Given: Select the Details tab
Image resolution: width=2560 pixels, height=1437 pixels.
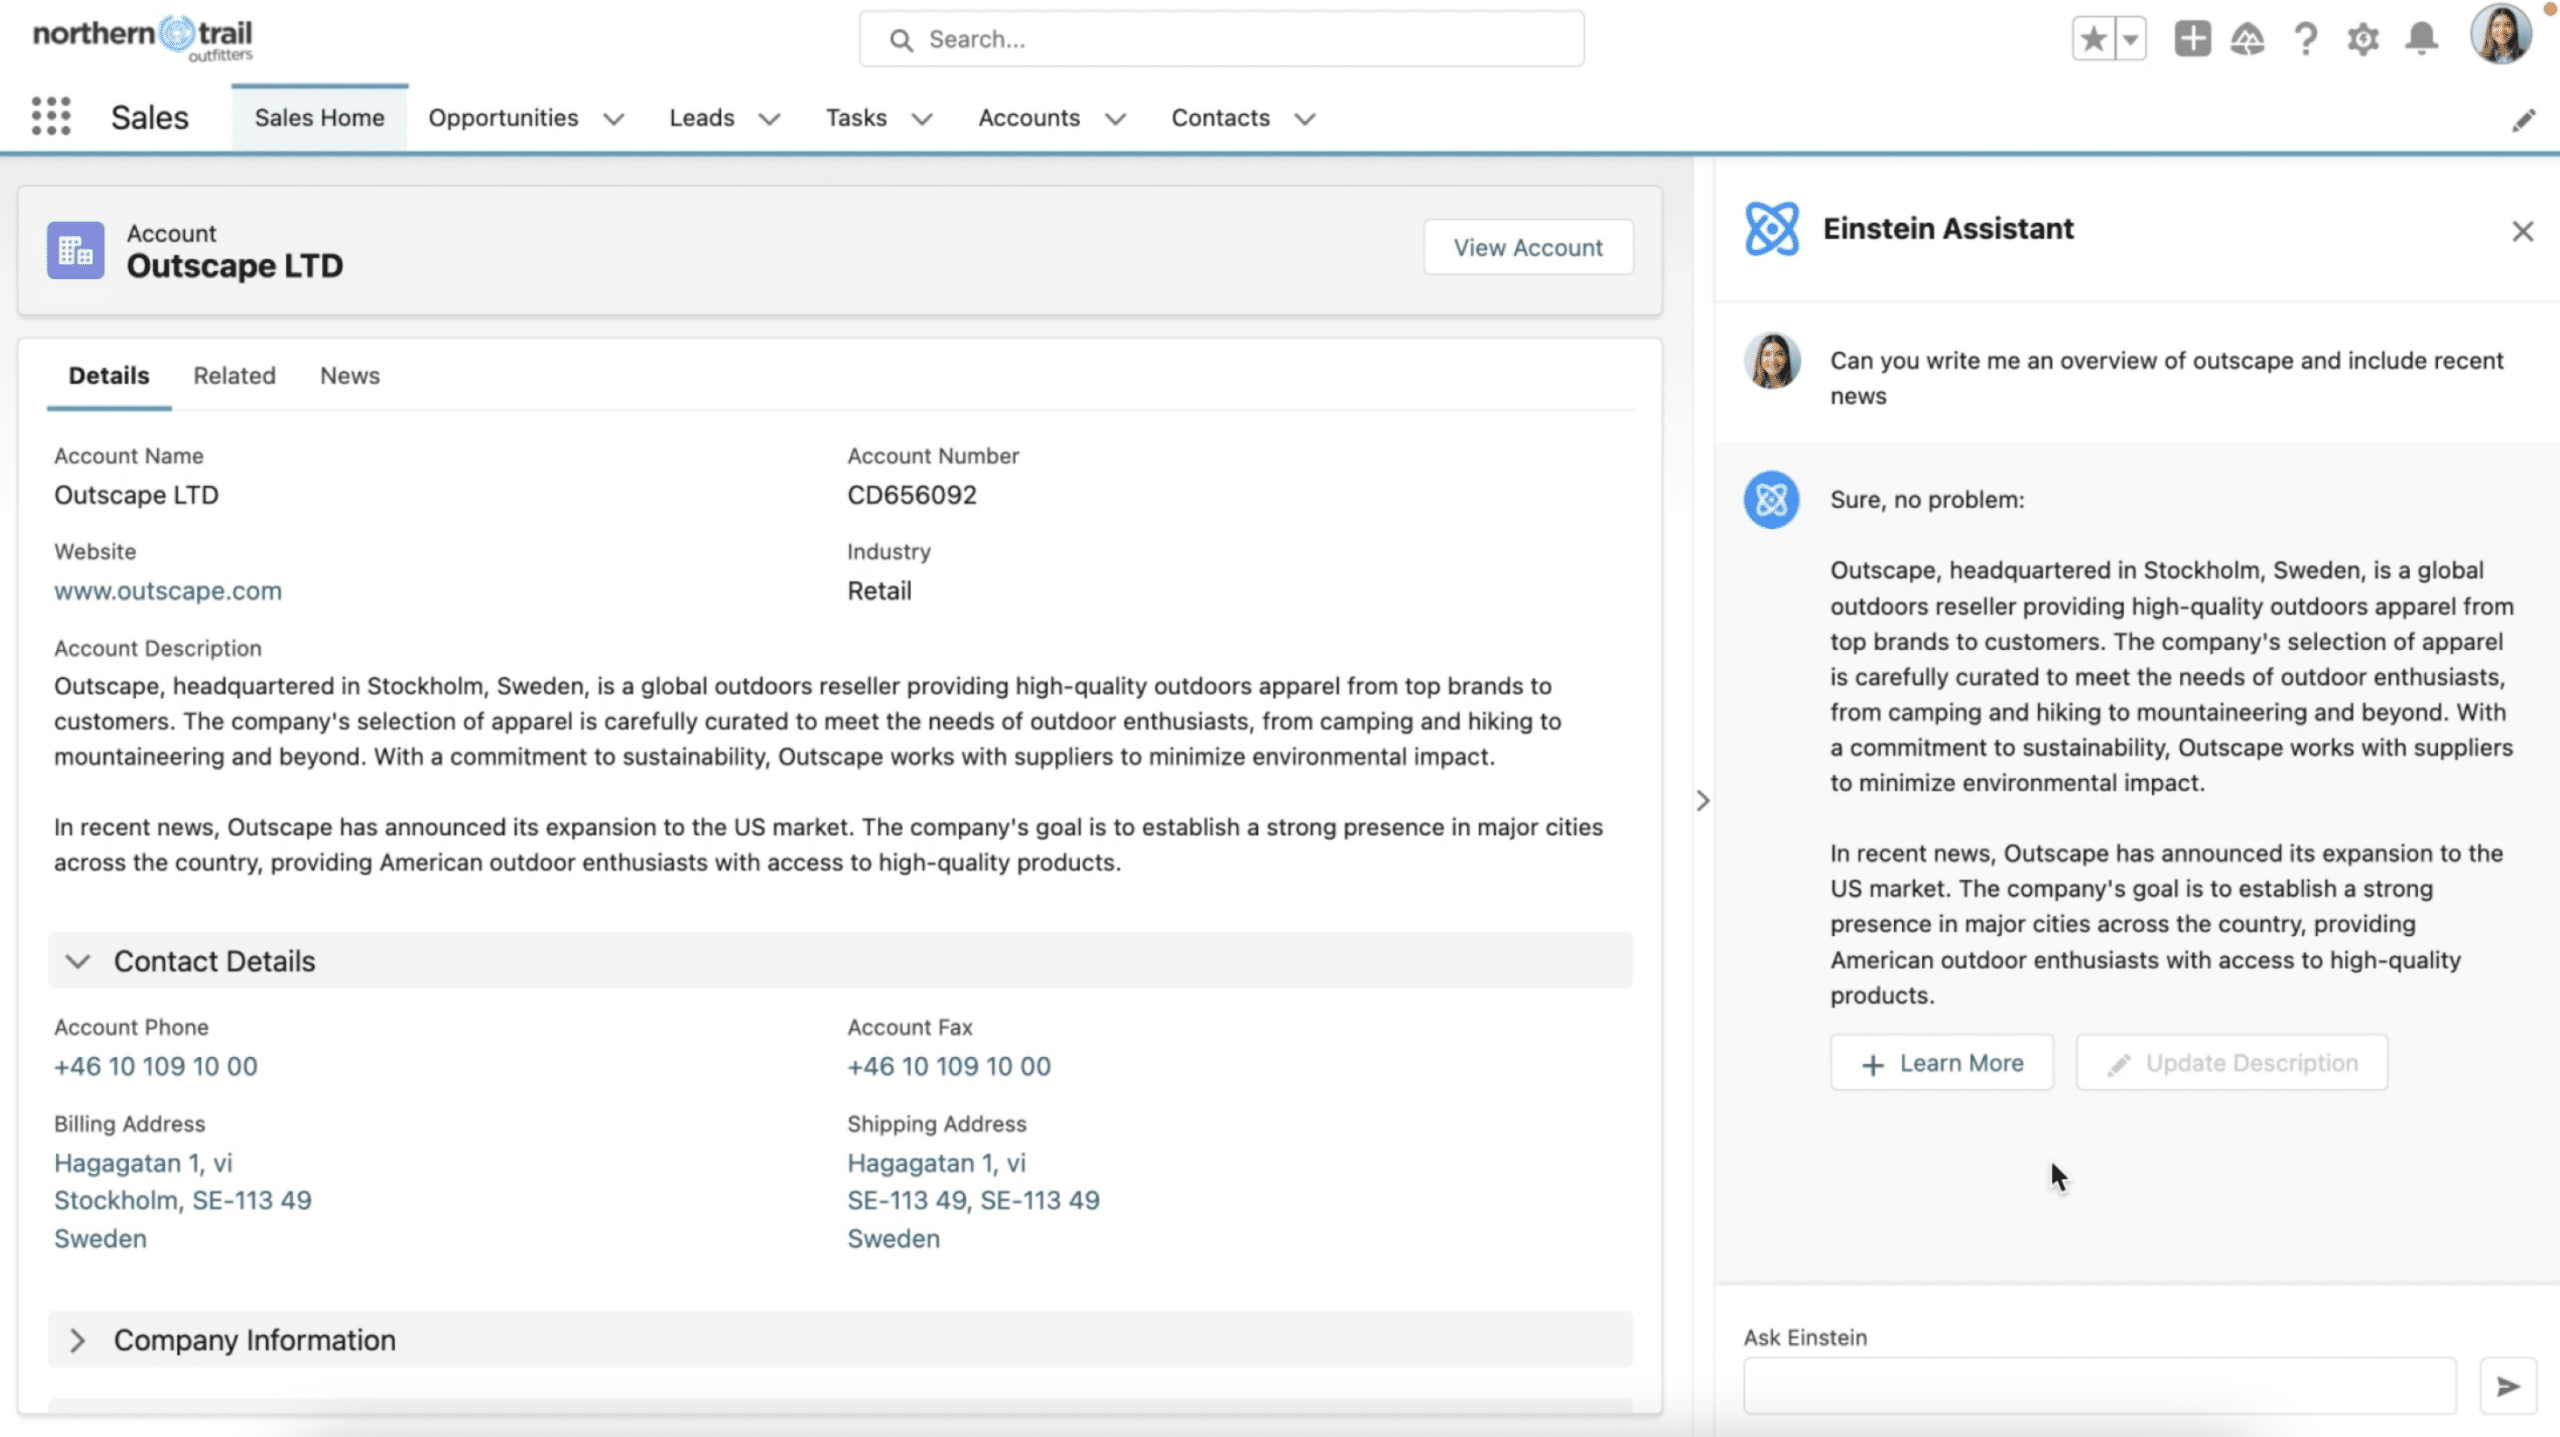Looking at the screenshot, I should tap(109, 376).
